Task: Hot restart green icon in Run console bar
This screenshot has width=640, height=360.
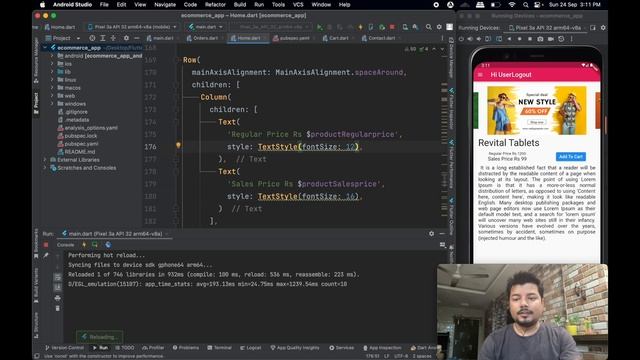Action: coord(95,245)
